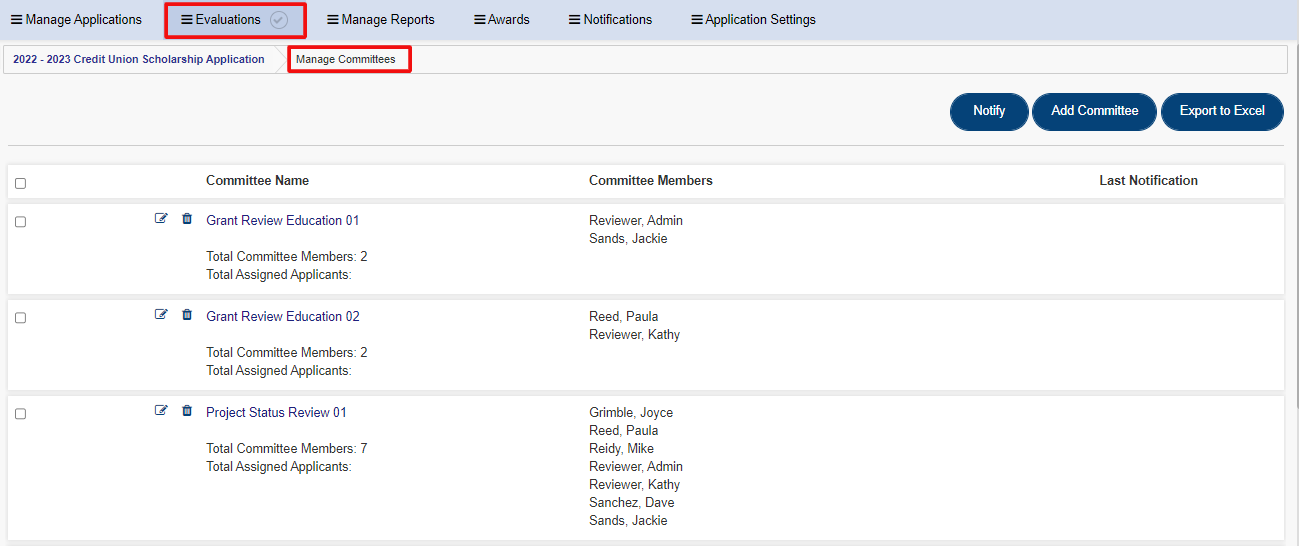Open Project Status Review 01 link

coord(277,412)
